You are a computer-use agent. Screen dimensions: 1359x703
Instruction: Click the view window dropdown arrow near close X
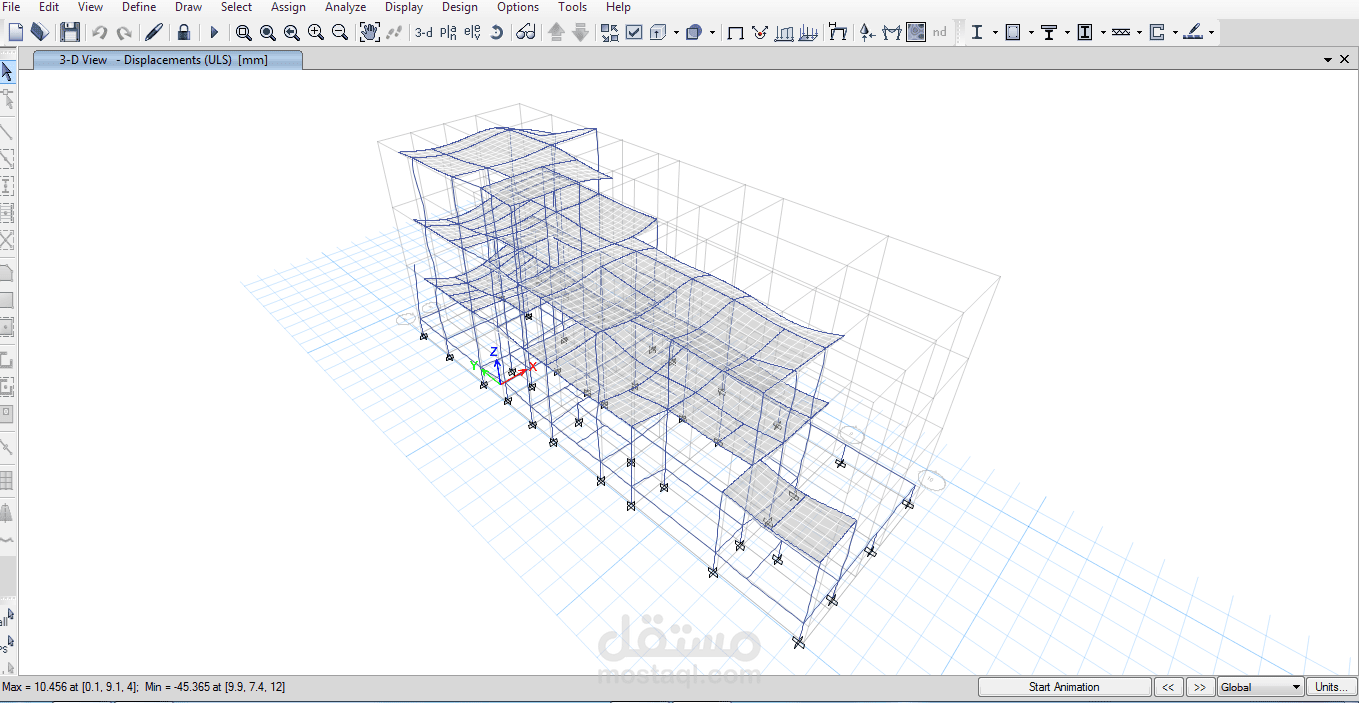click(x=1327, y=60)
